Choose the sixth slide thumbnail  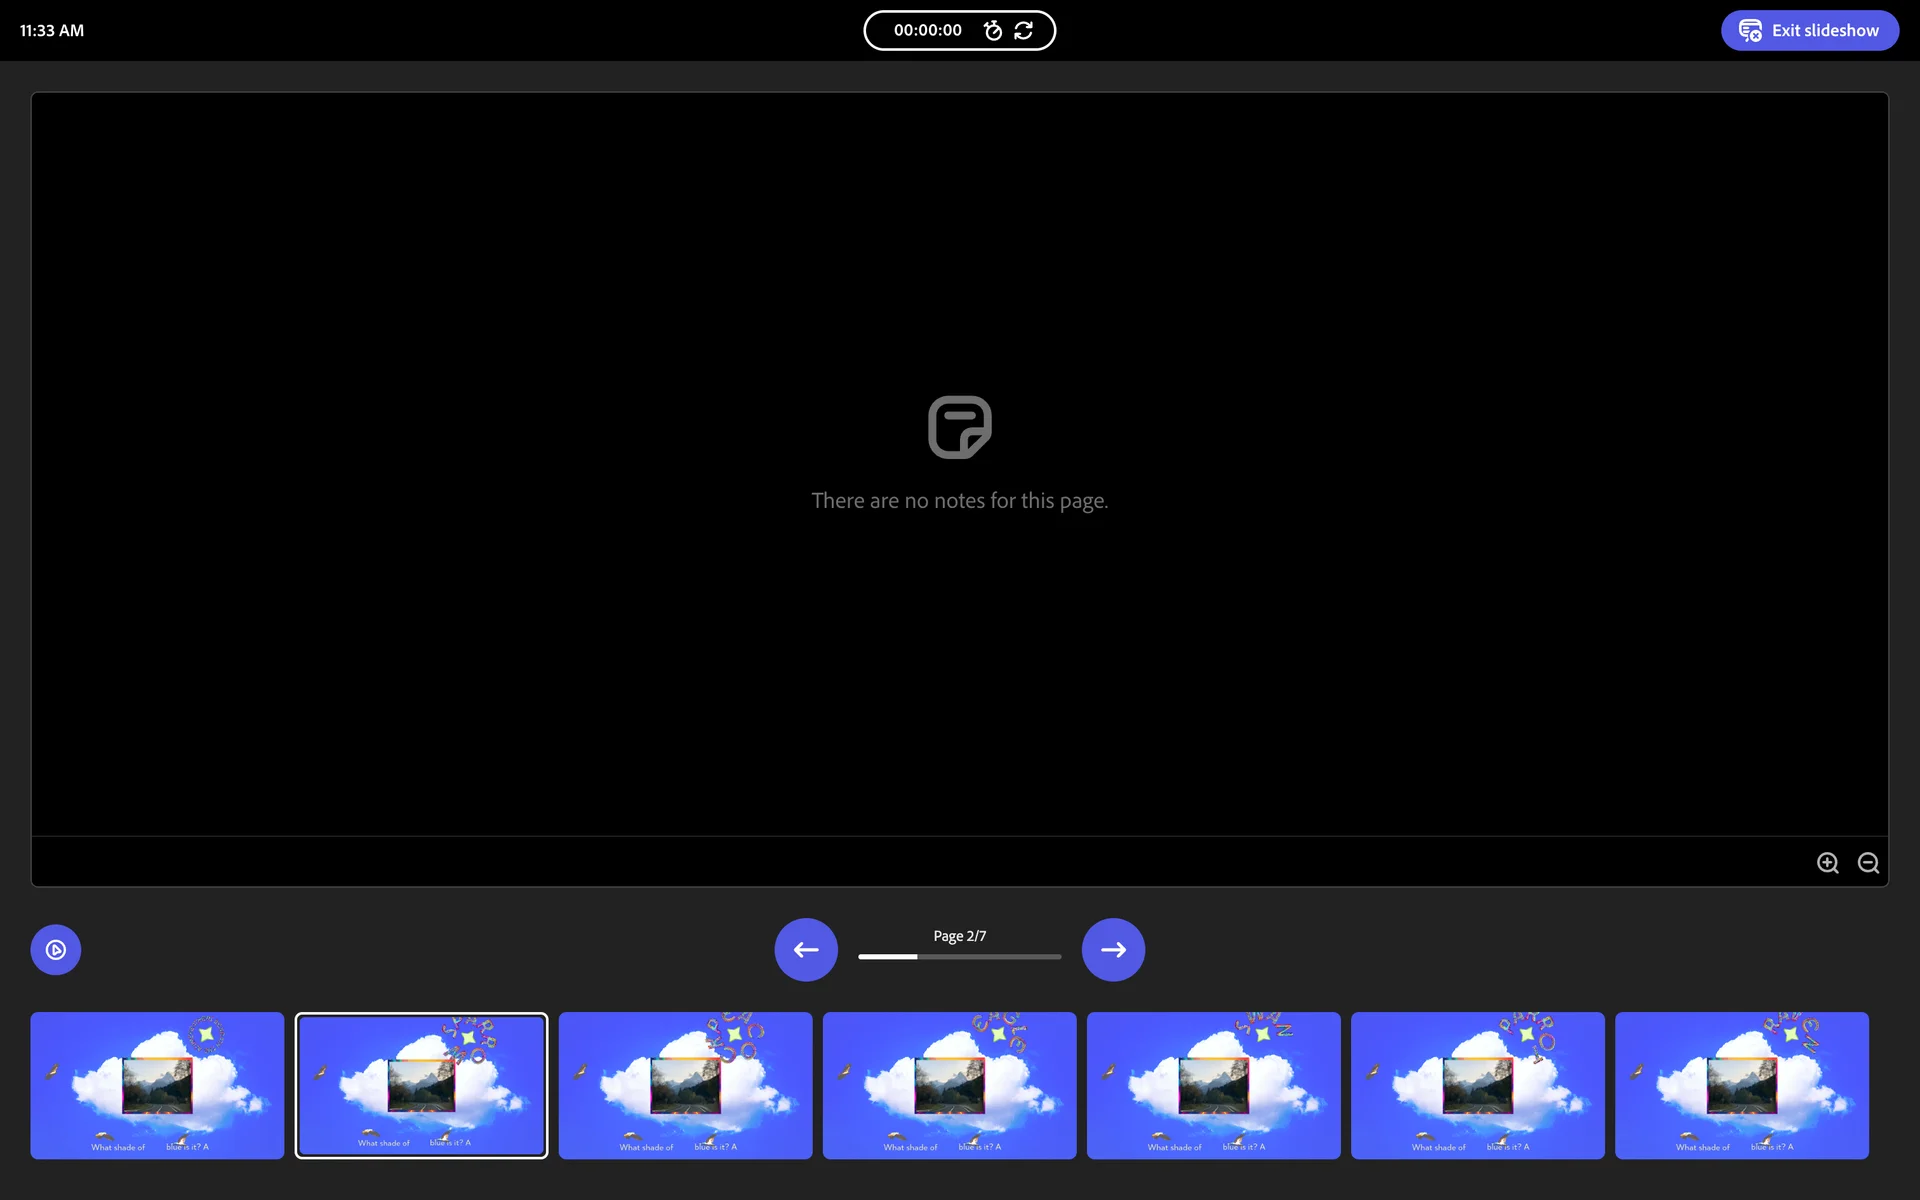pyautogui.click(x=1477, y=1085)
